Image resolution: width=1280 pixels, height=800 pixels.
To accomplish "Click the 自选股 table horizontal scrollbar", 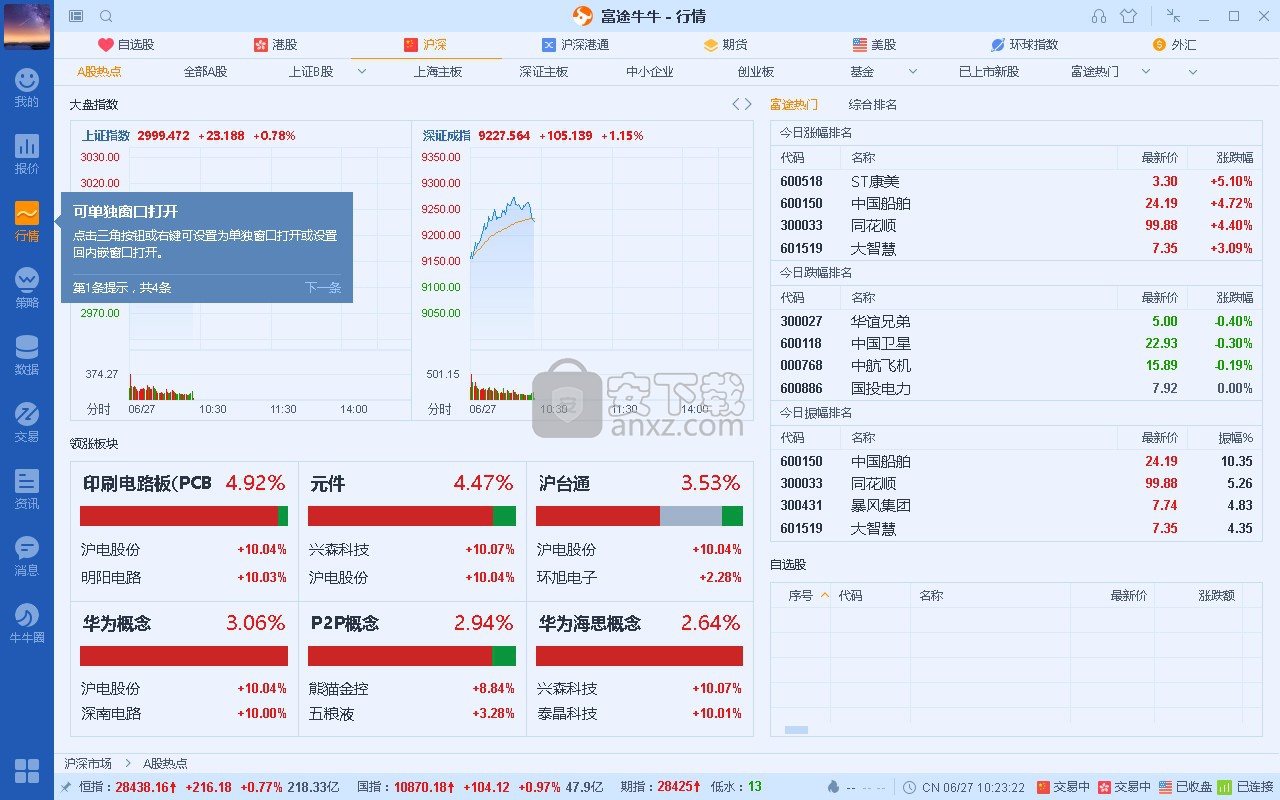I will point(796,730).
